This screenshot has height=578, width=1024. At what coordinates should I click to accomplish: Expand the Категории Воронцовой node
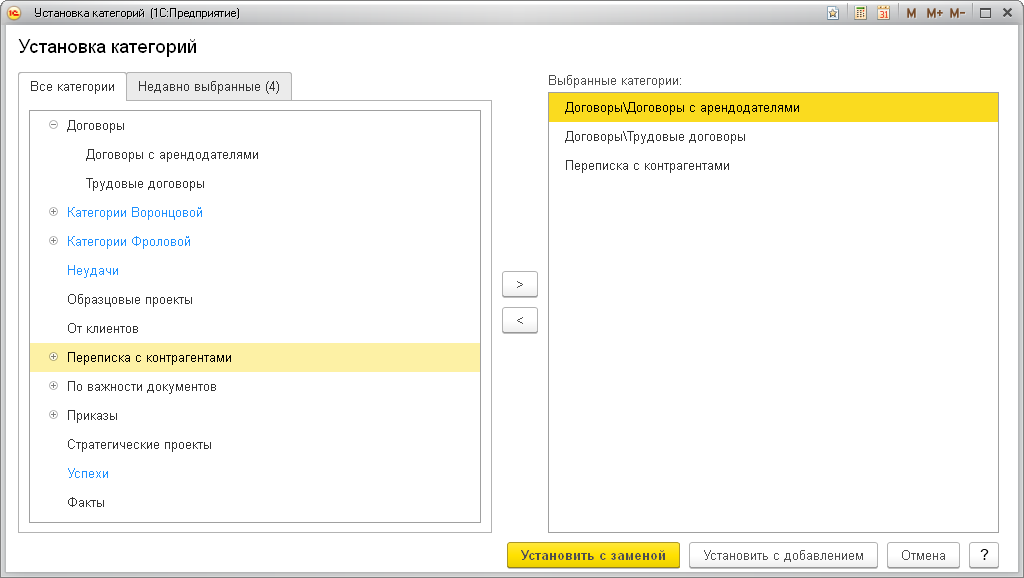[x=54, y=212]
